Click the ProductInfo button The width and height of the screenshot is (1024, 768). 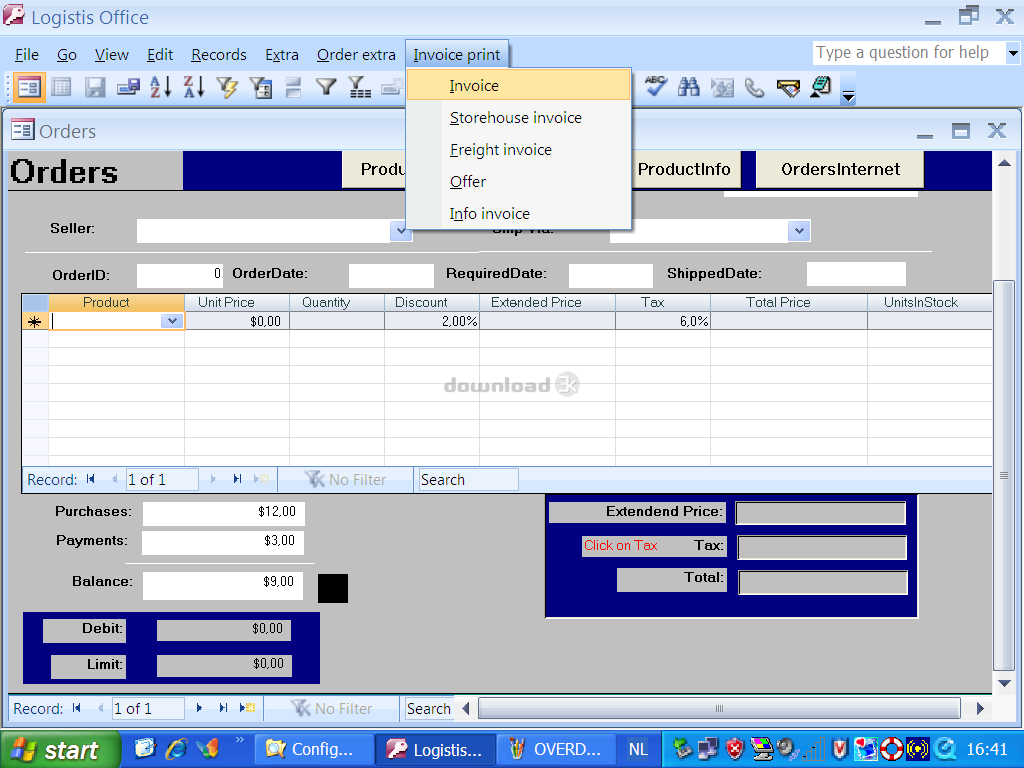pyautogui.click(x=686, y=170)
